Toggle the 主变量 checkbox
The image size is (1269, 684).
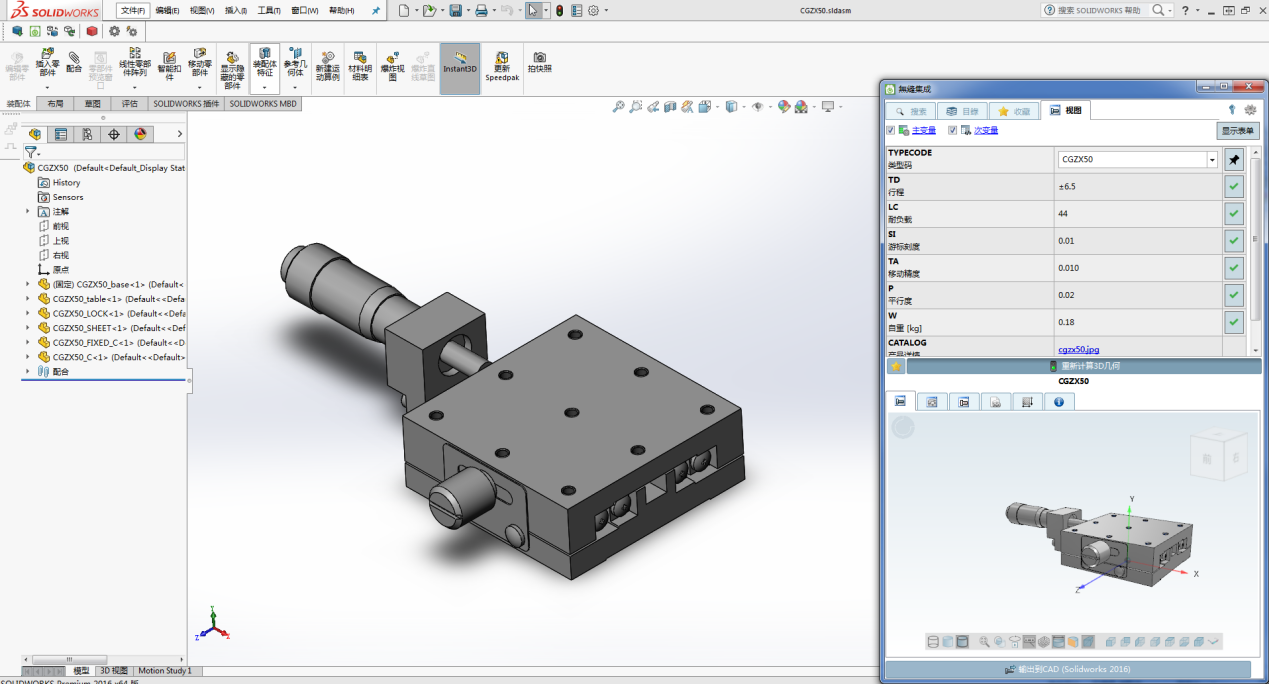pos(891,130)
